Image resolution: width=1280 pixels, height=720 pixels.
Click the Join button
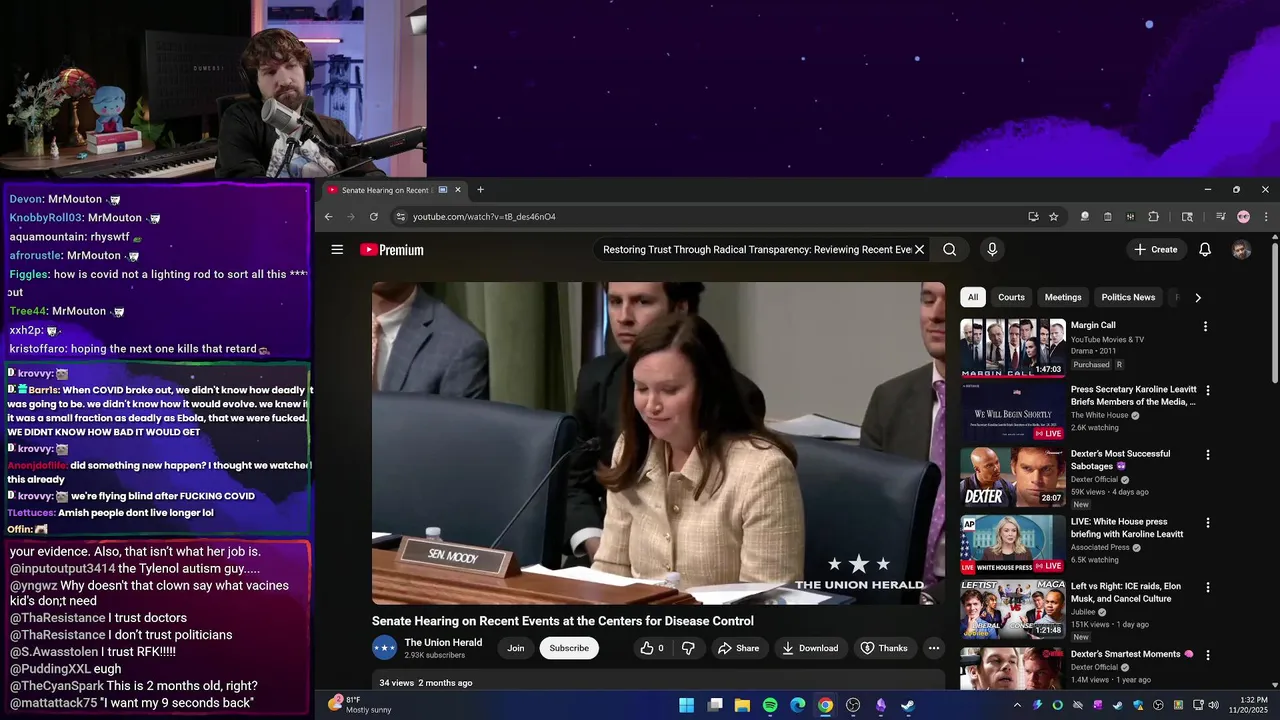click(516, 648)
